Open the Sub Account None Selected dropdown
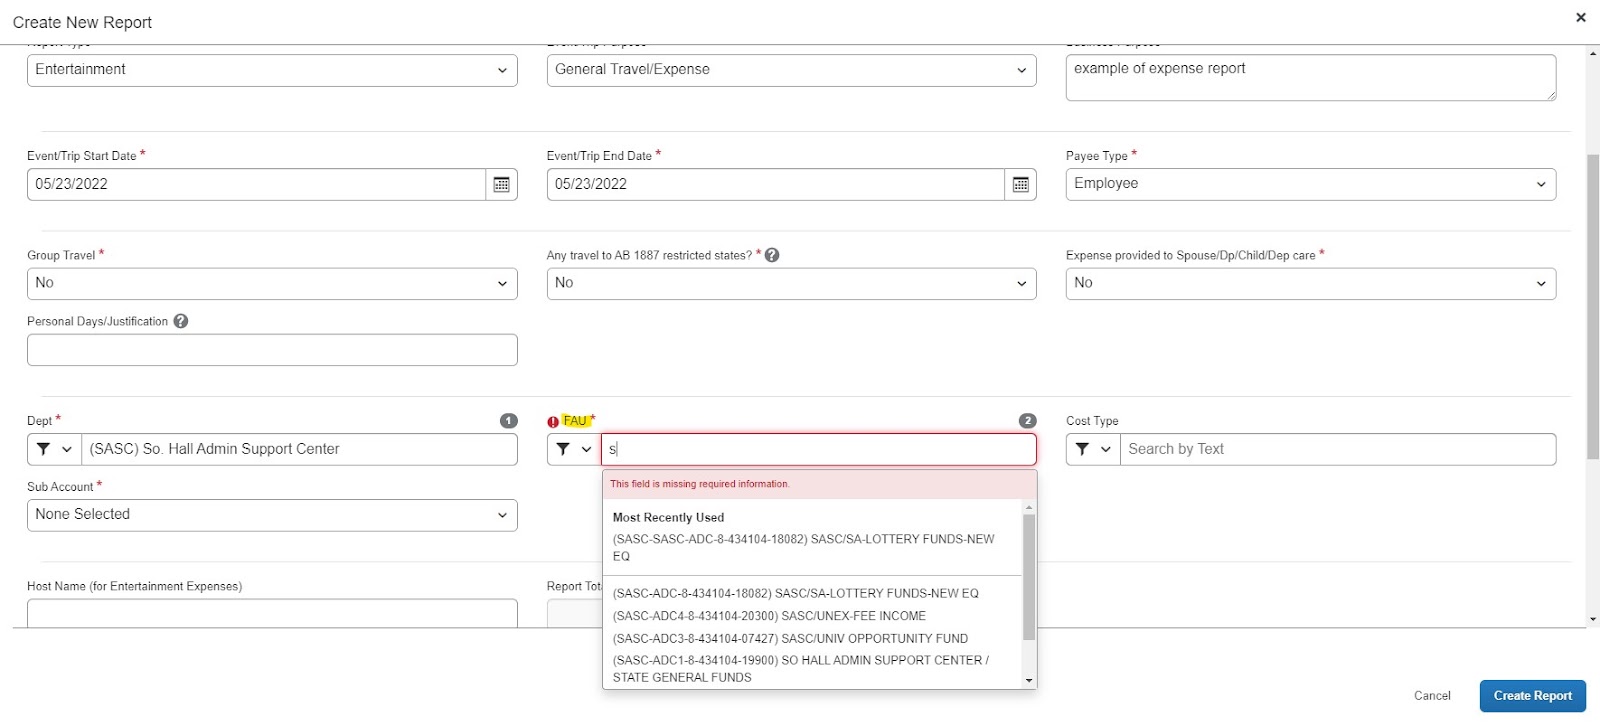Viewport: 1600px width, 726px height. click(272, 515)
